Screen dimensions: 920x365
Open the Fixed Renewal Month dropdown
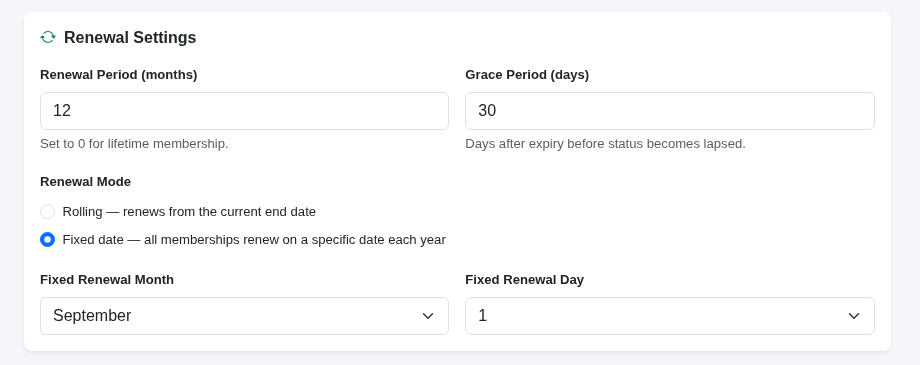click(244, 316)
